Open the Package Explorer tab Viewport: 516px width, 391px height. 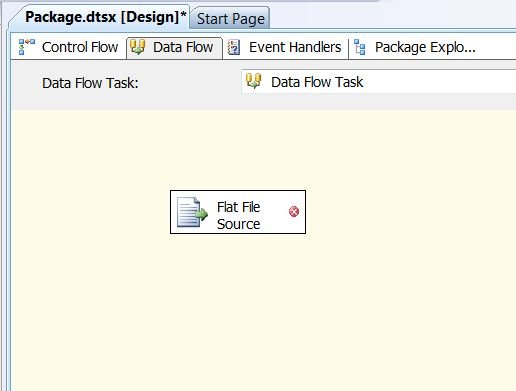tap(415, 47)
